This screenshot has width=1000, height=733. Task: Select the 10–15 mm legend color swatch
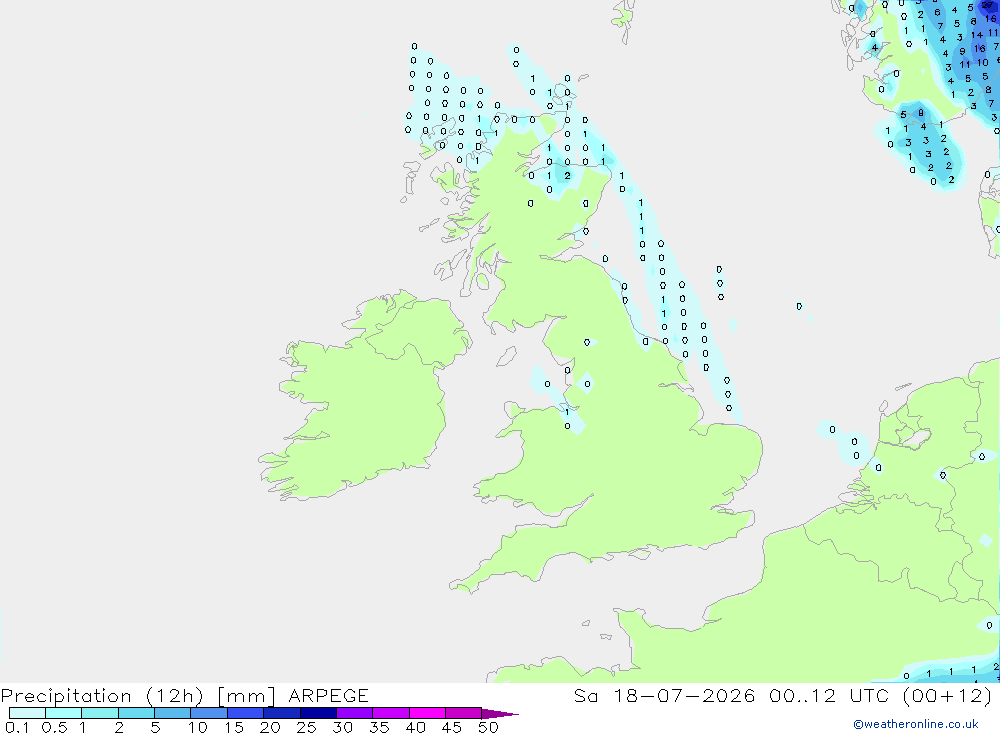click(x=209, y=713)
